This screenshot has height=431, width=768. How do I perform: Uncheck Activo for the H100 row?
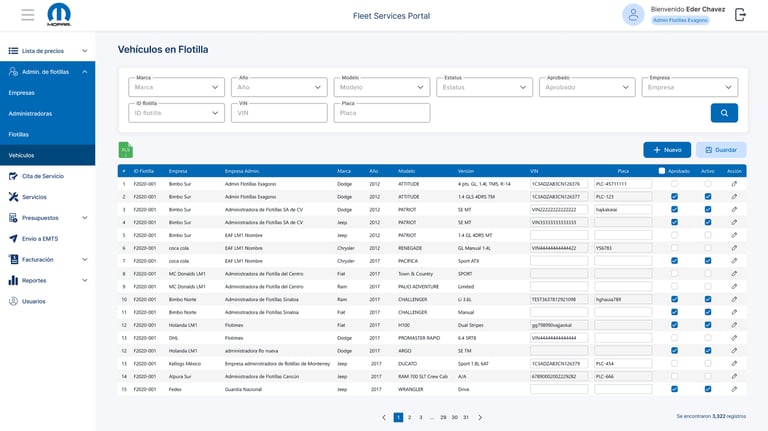pos(708,325)
